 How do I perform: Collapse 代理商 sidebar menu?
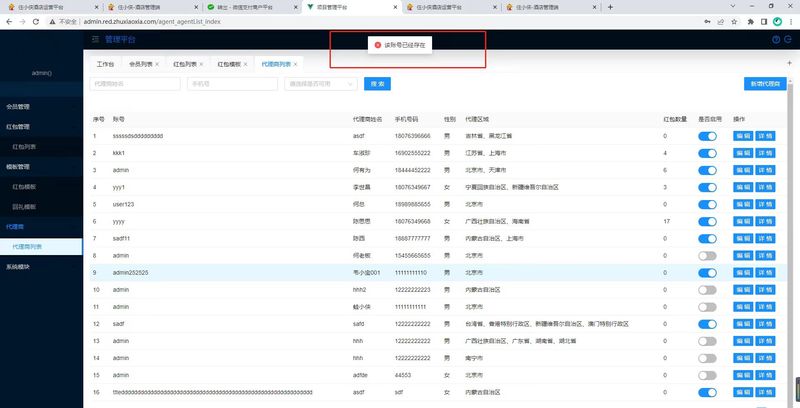coord(41,226)
